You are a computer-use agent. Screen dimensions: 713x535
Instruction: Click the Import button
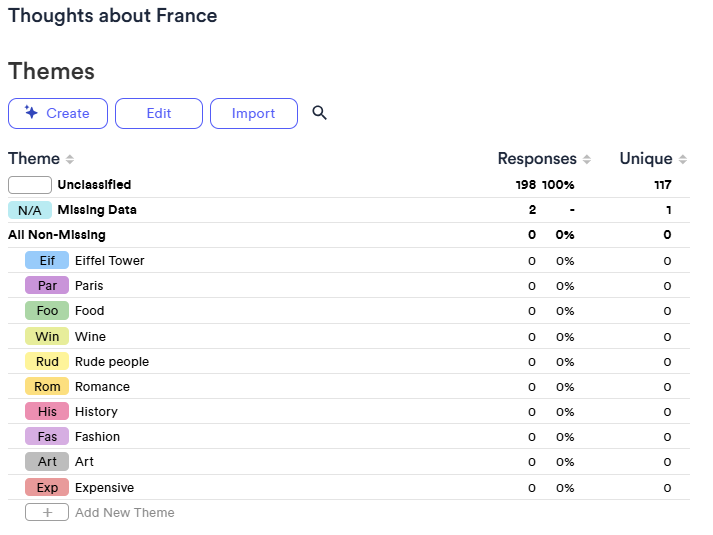(254, 113)
